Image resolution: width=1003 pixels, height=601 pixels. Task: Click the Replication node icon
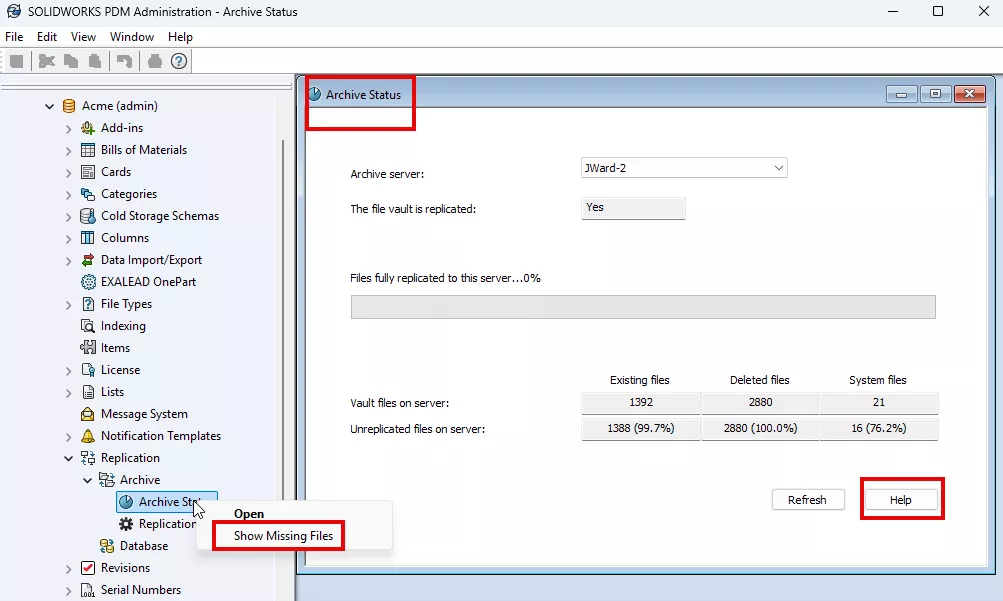[88, 458]
